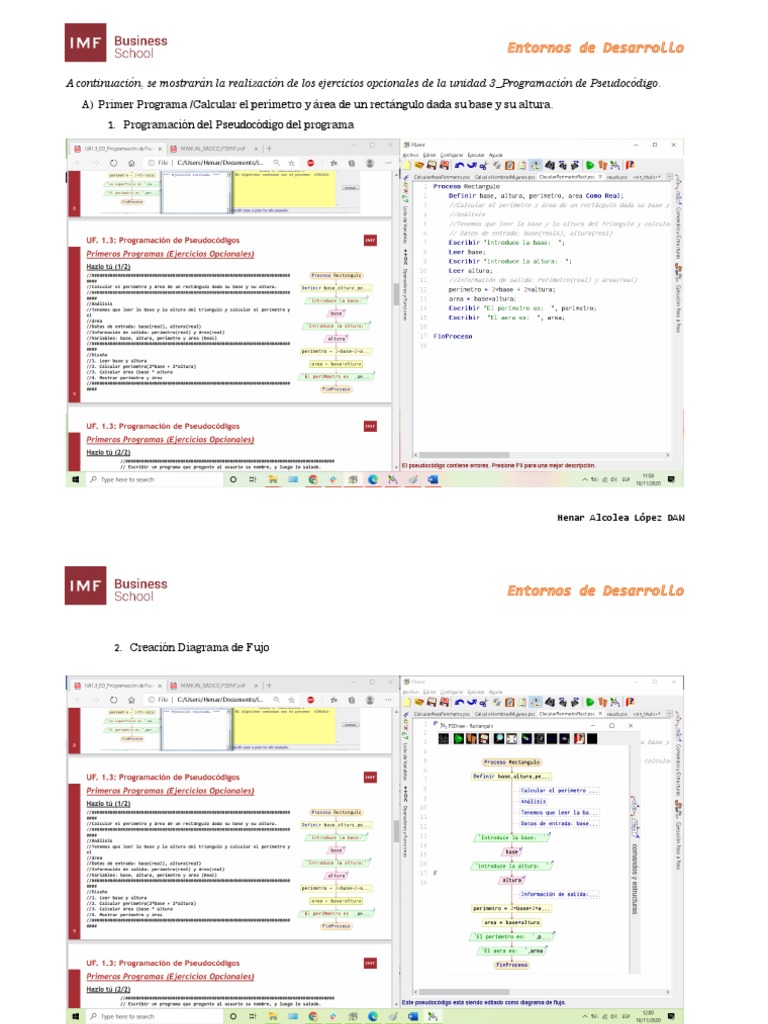Click Chrome taskbar icon in flow diagram screenshot
The image size is (768, 1024).
coord(313,1016)
